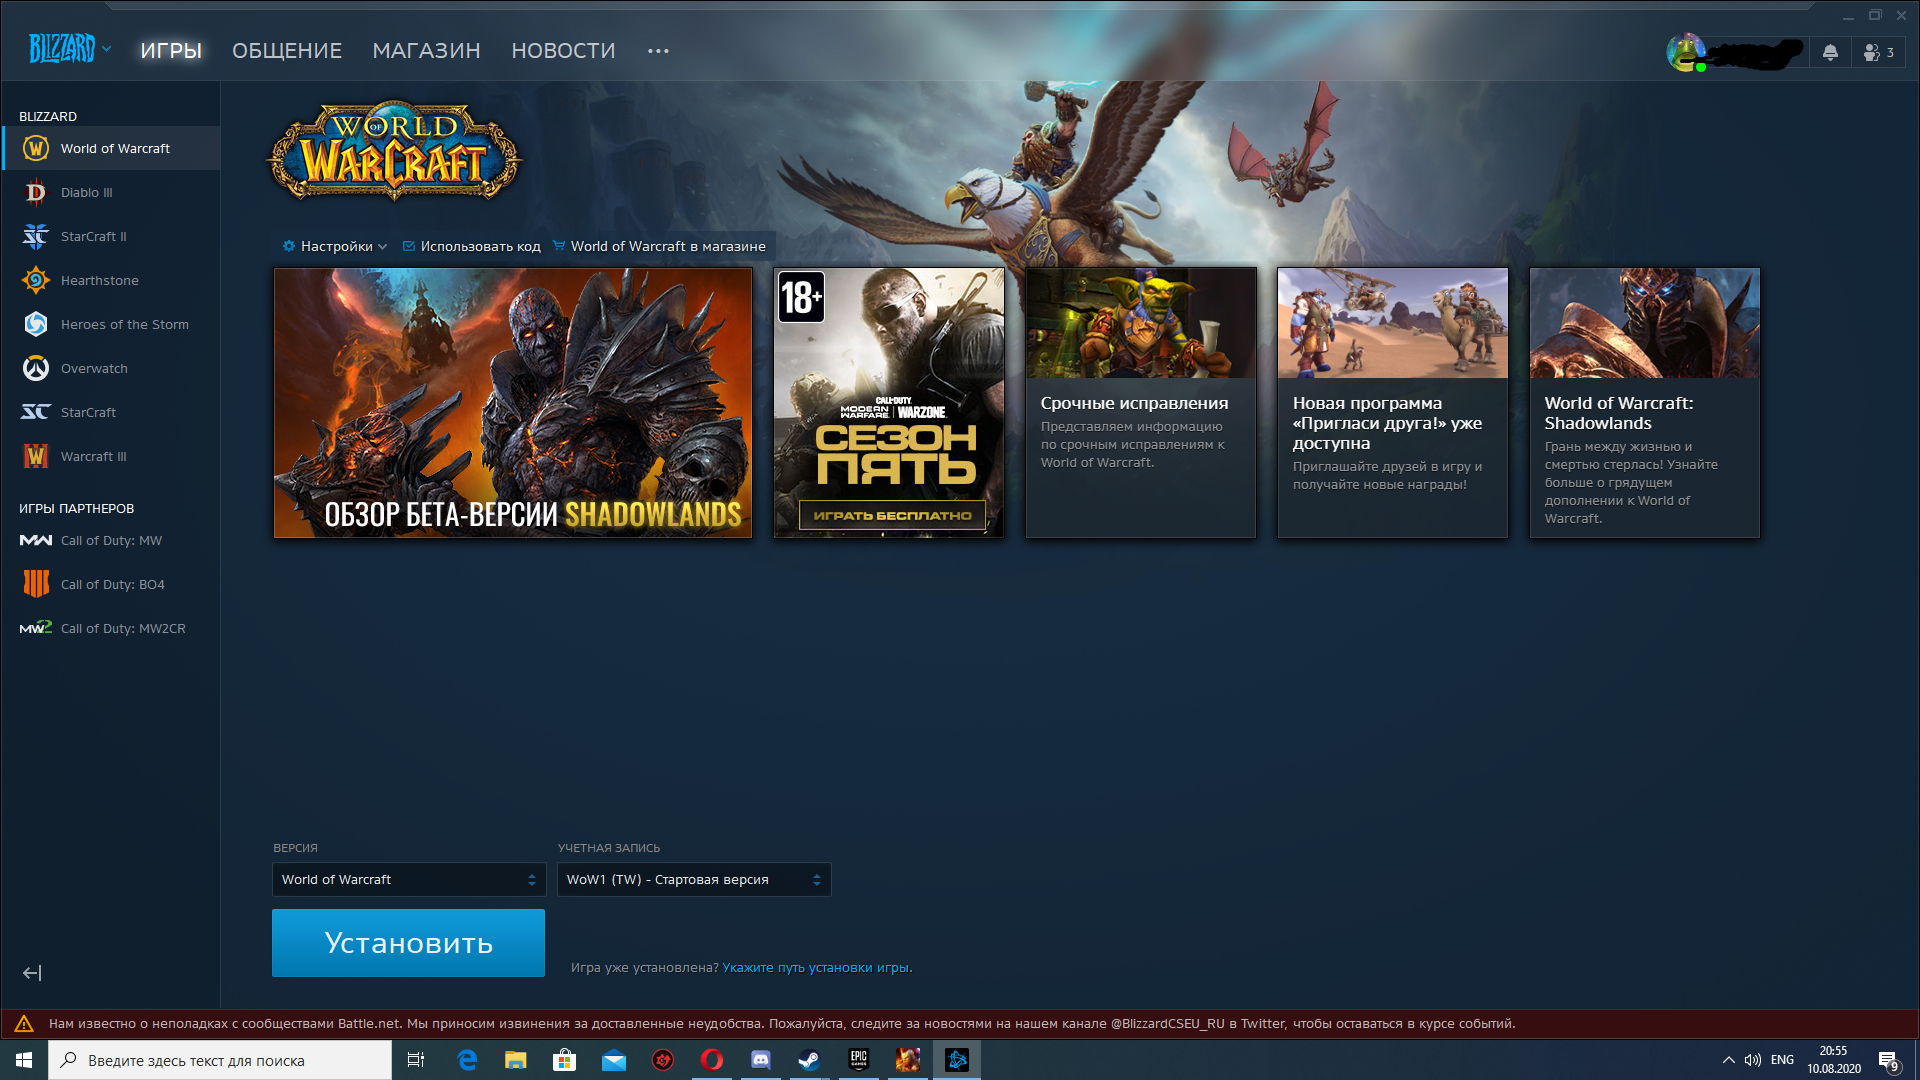
Task: Open the Windows Start menu
Action: click(x=24, y=1060)
